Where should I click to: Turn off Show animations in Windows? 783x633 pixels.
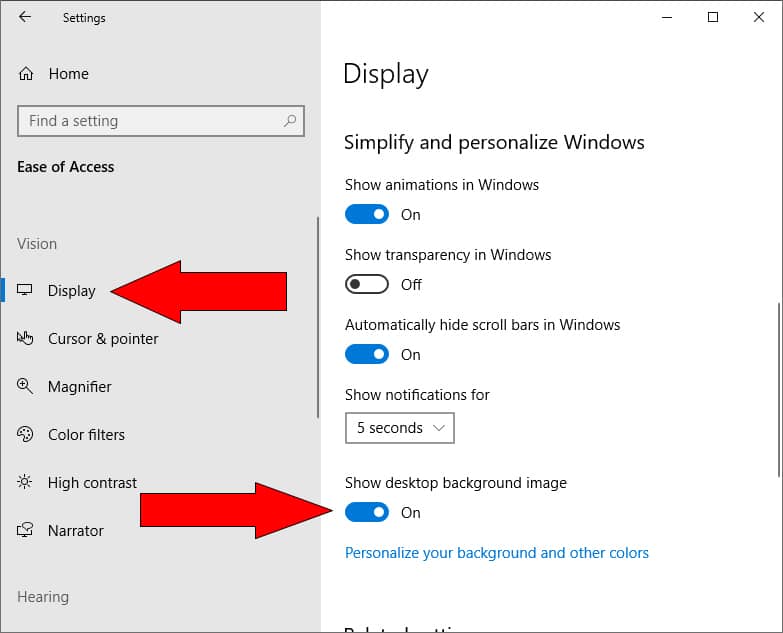pyautogui.click(x=367, y=214)
